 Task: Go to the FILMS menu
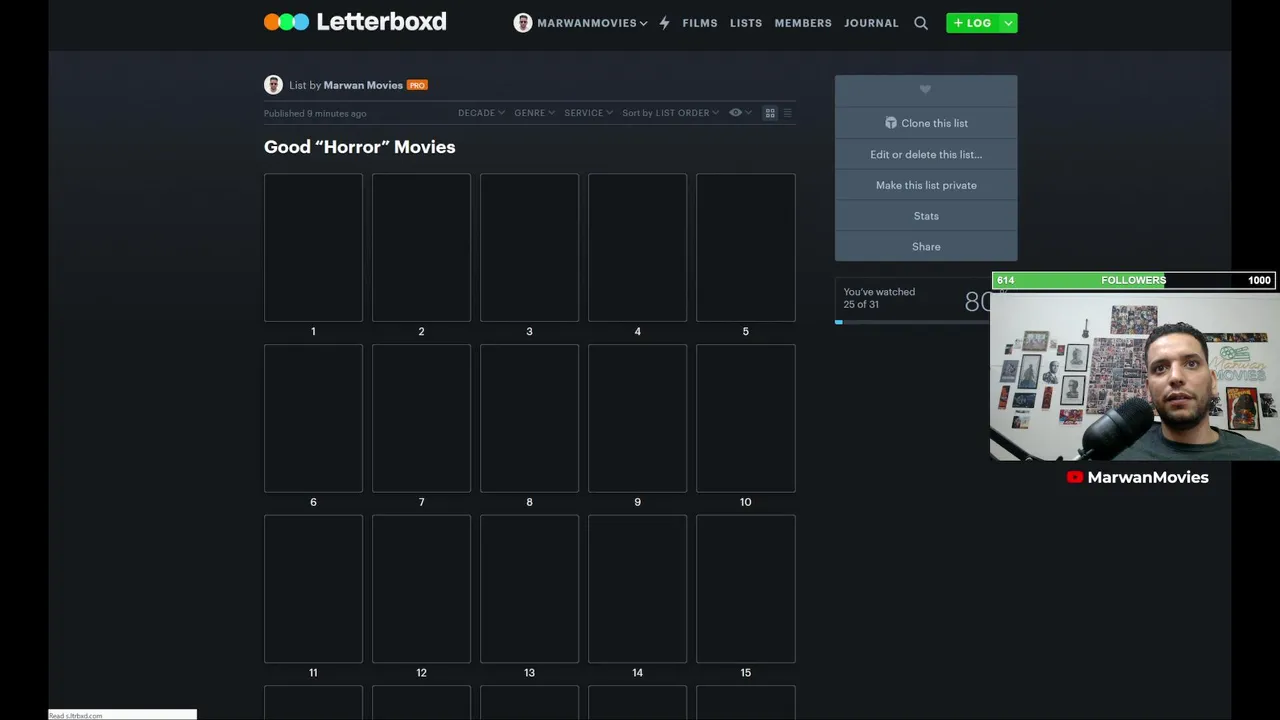tap(700, 23)
